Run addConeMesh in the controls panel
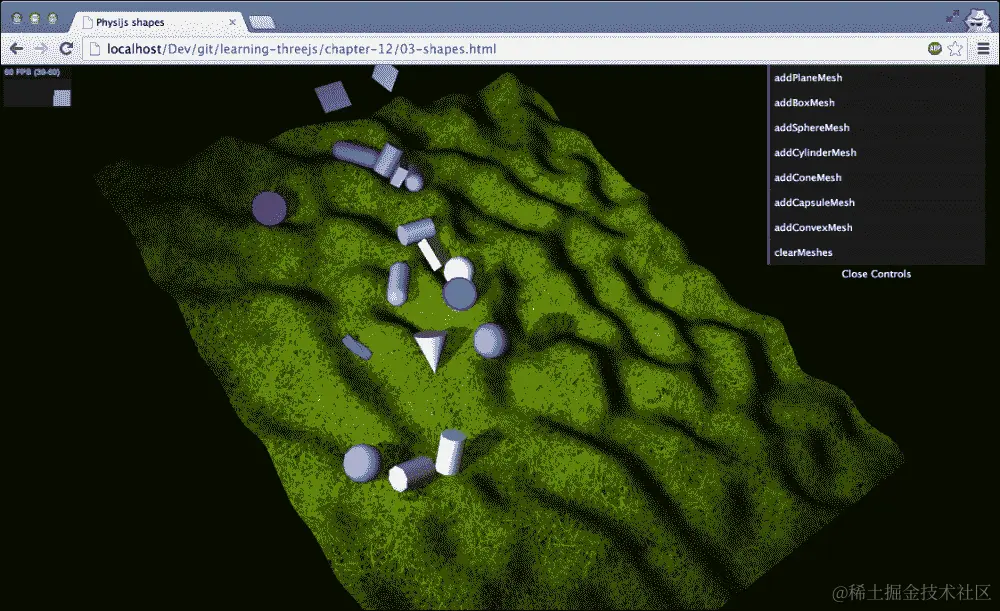The image size is (1000, 611). (x=876, y=177)
